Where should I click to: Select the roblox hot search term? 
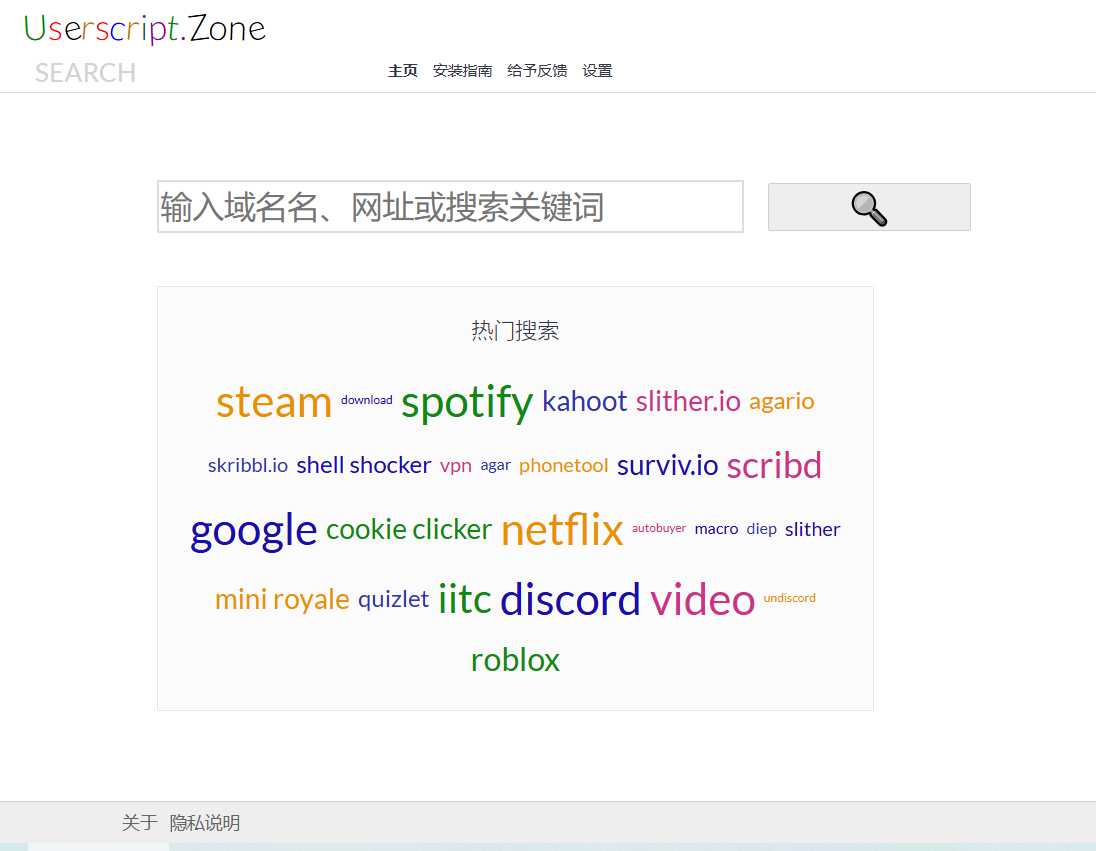pos(515,659)
